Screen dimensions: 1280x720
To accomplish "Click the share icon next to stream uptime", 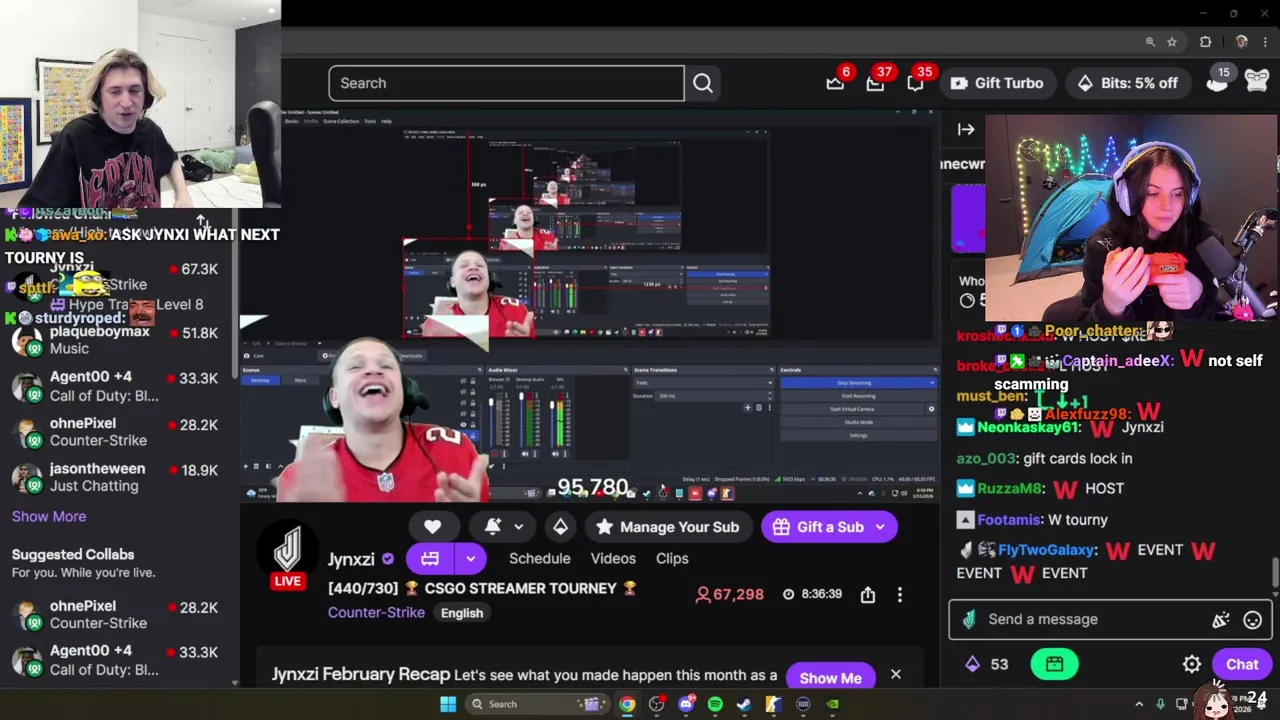I will pyautogui.click(x=868, y=594).
